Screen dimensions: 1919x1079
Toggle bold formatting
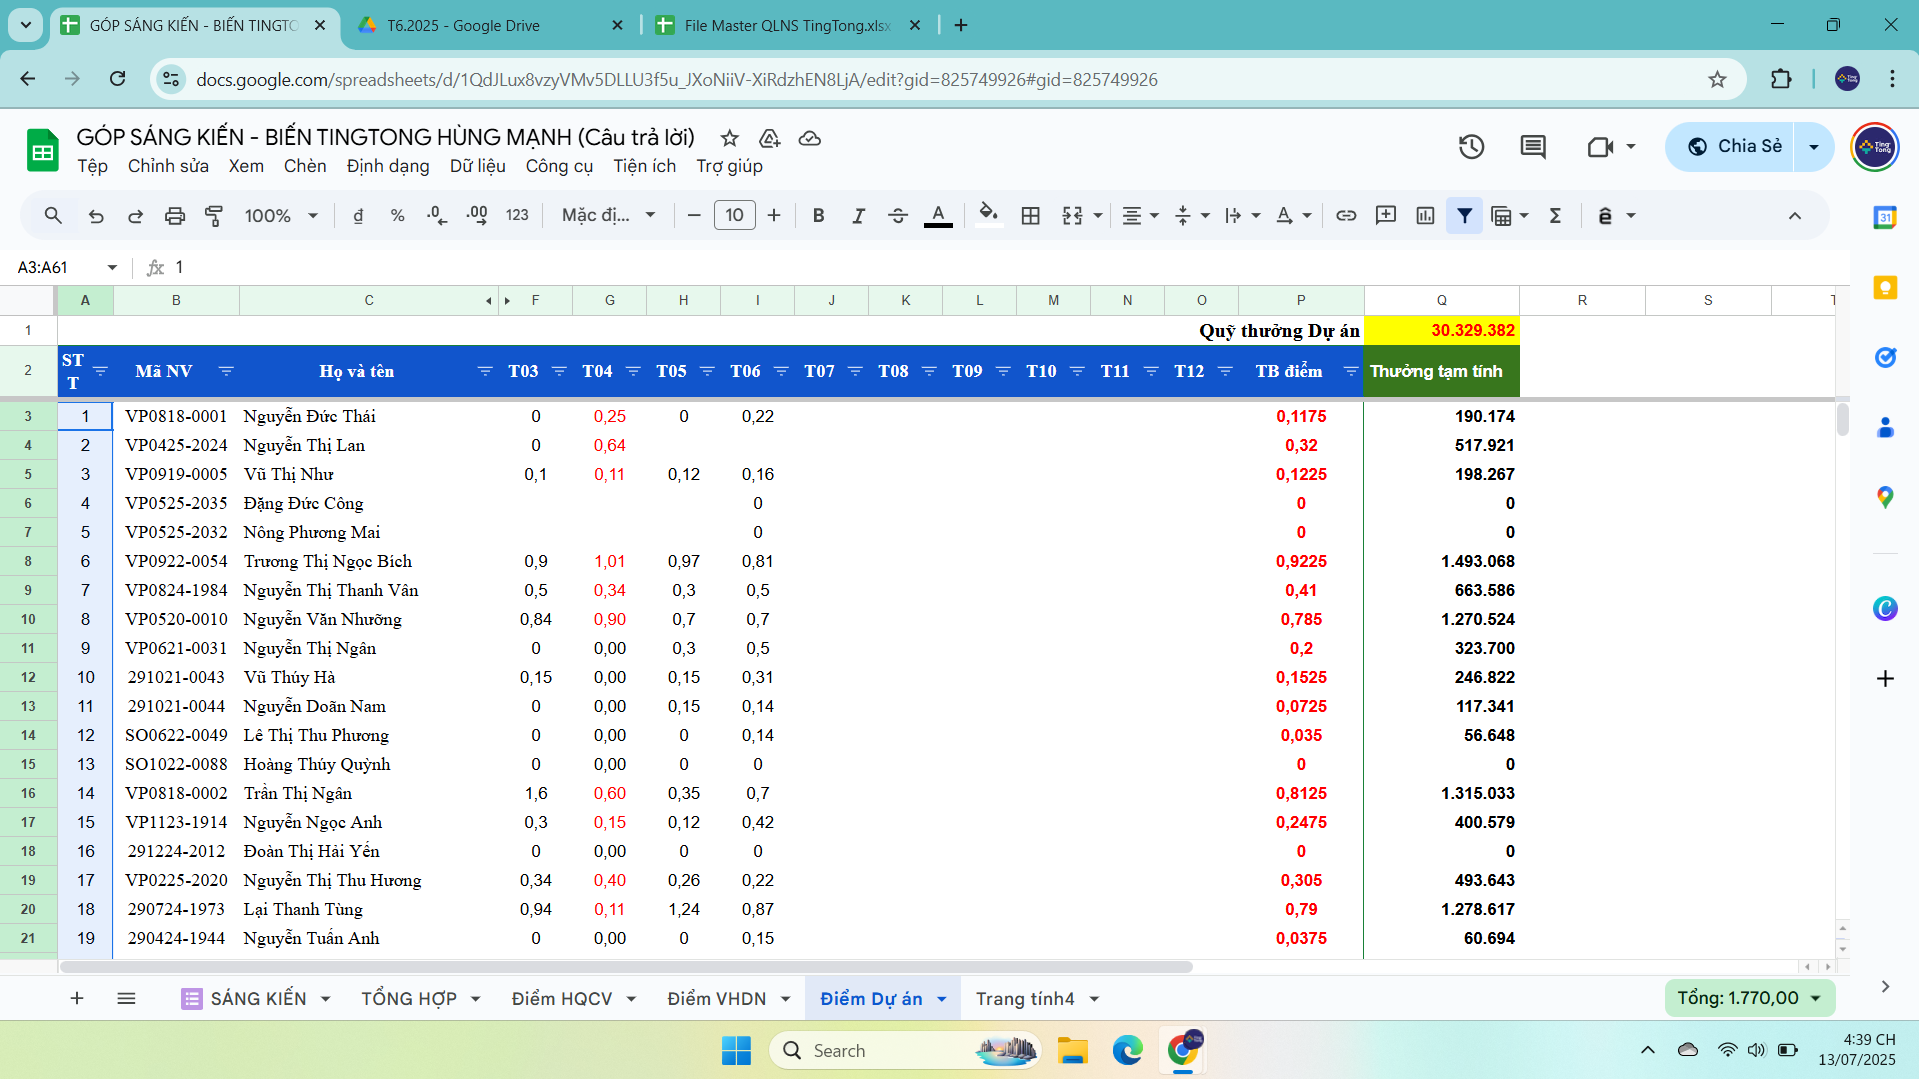pos(818,216)
